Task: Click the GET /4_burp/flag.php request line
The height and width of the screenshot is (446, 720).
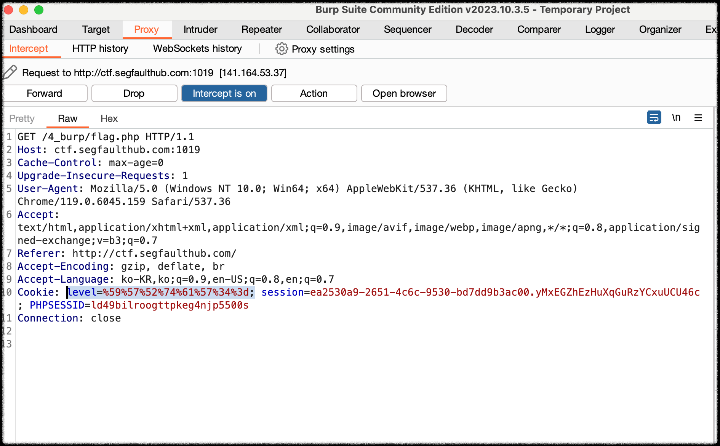Action: click(106, 137)
